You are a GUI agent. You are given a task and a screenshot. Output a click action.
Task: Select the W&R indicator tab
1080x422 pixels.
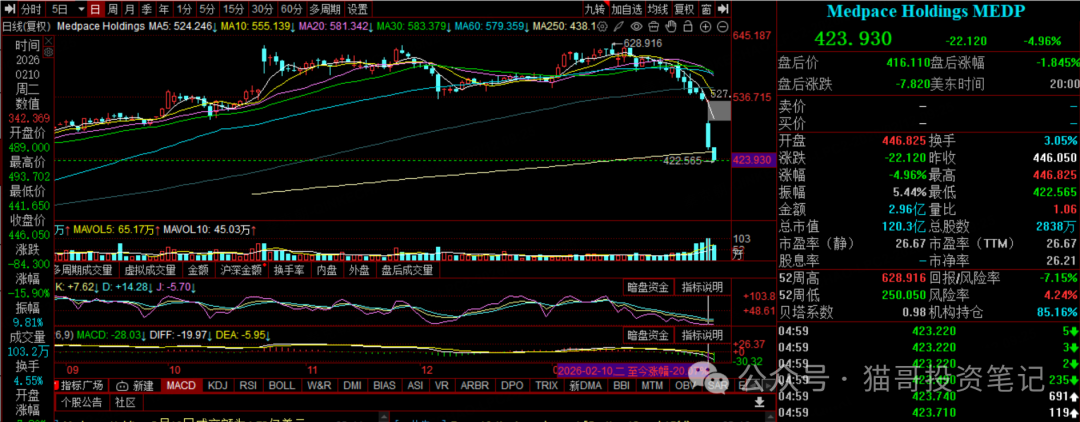[x=319, y=385]
